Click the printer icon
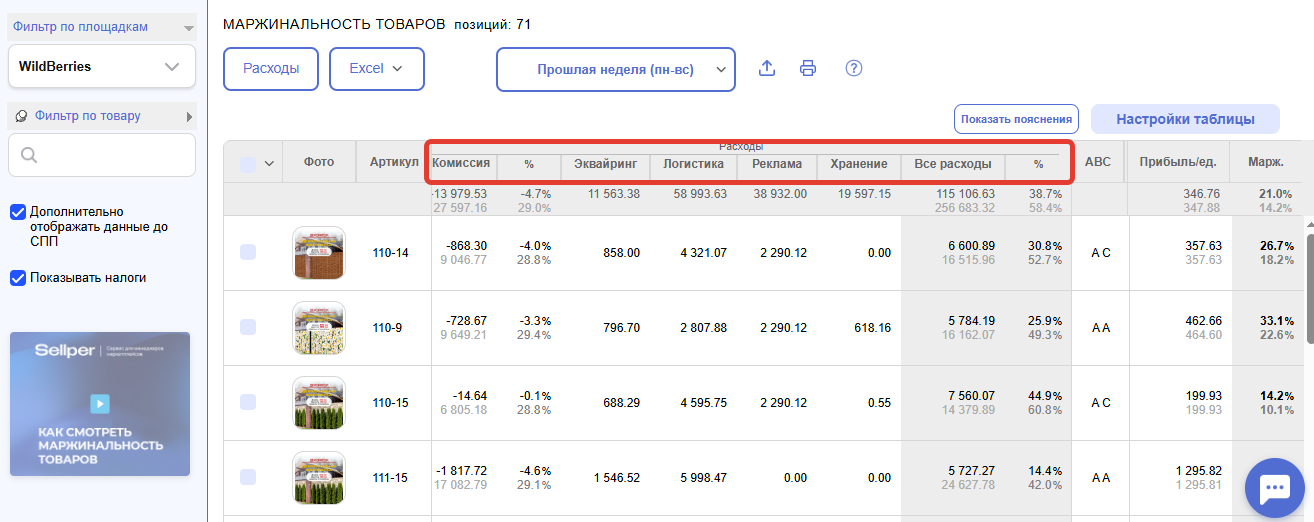1314x522 pixels. (808, 69)
